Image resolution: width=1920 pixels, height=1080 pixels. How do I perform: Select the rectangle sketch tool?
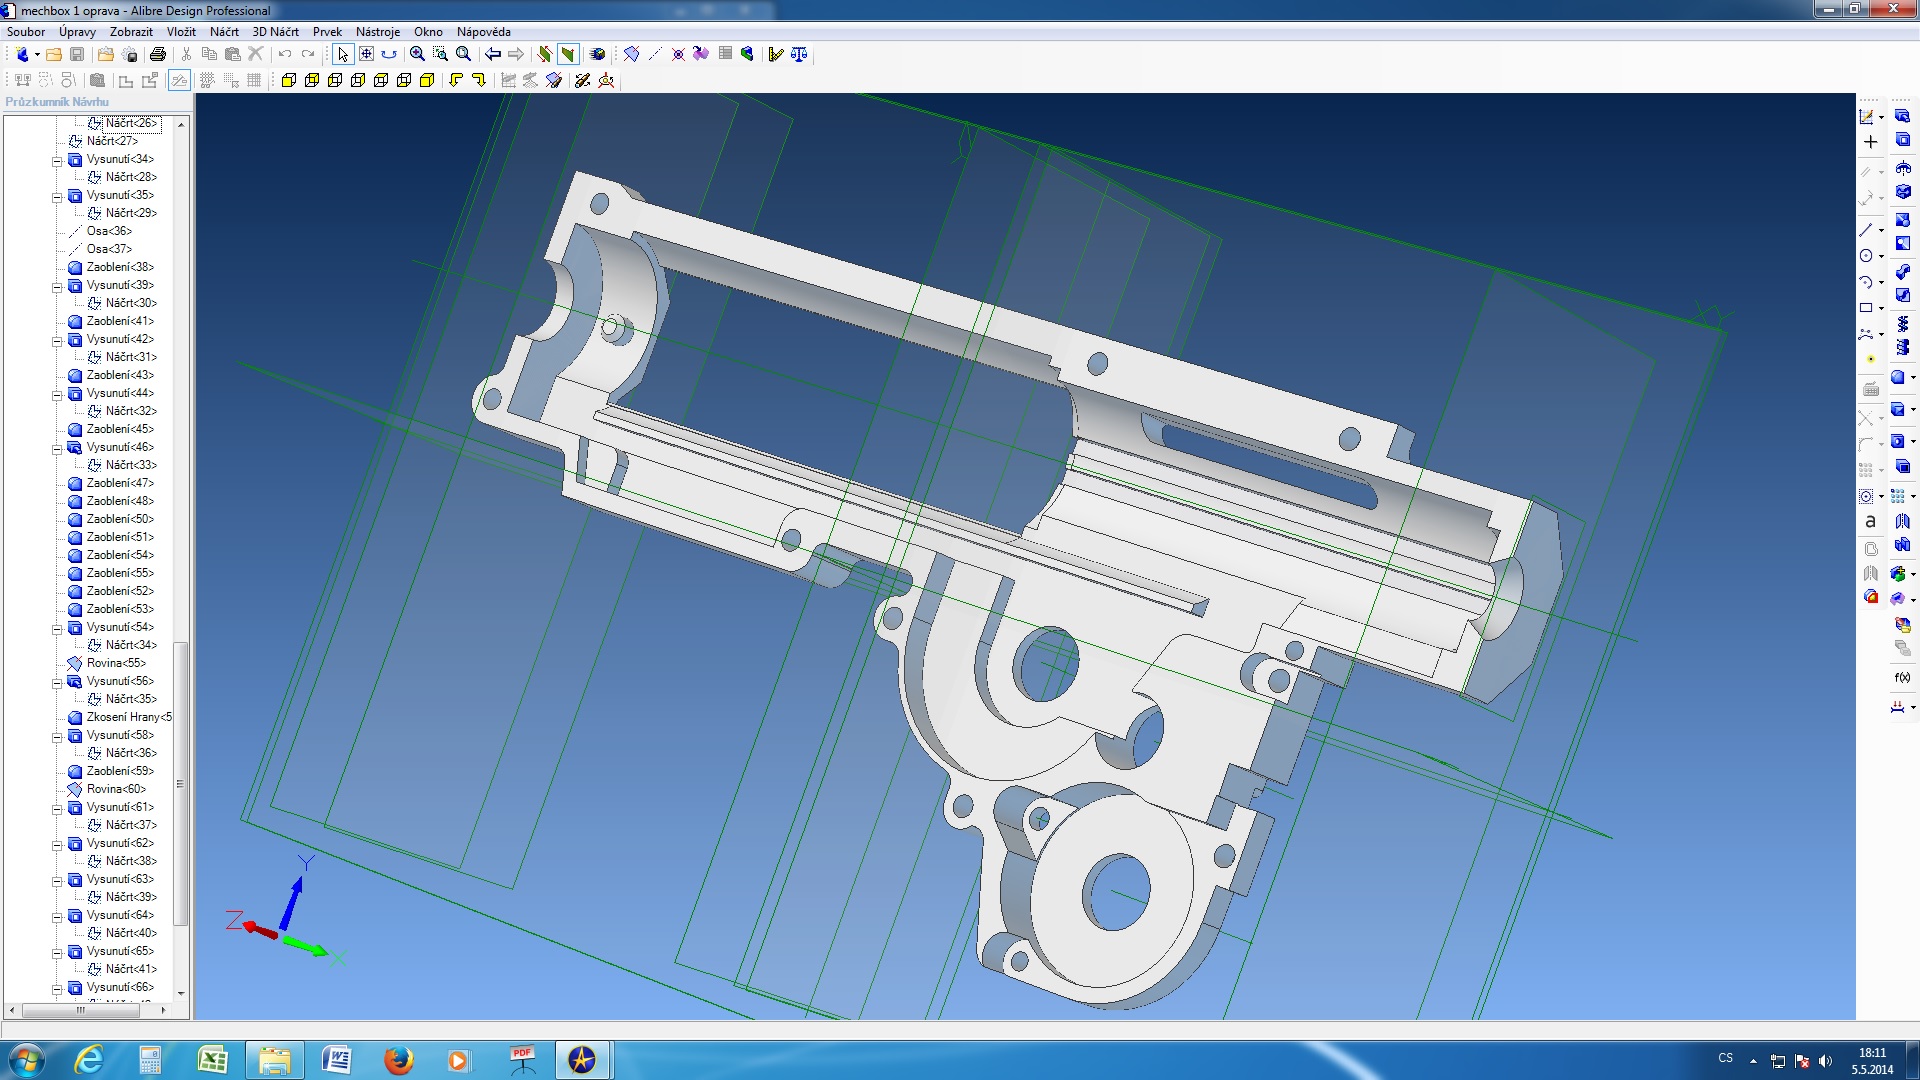1866,308
